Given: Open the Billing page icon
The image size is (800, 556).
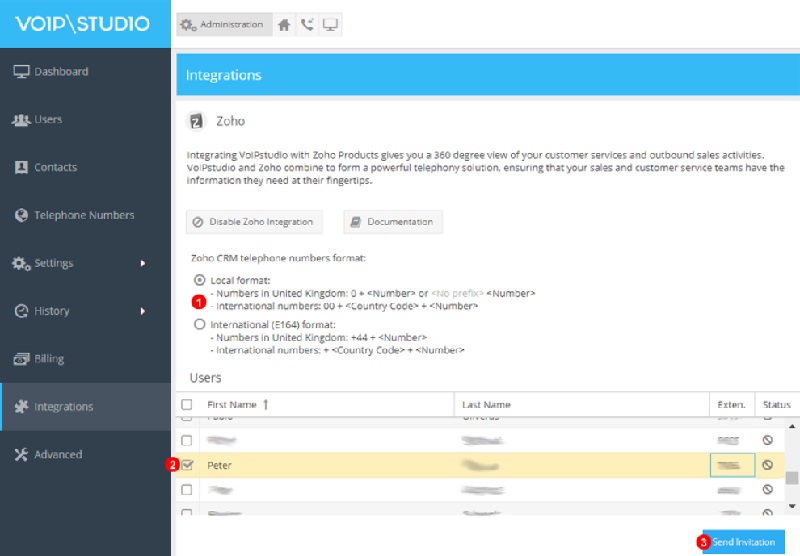Looking at the screenshot, I should [21, 359].
